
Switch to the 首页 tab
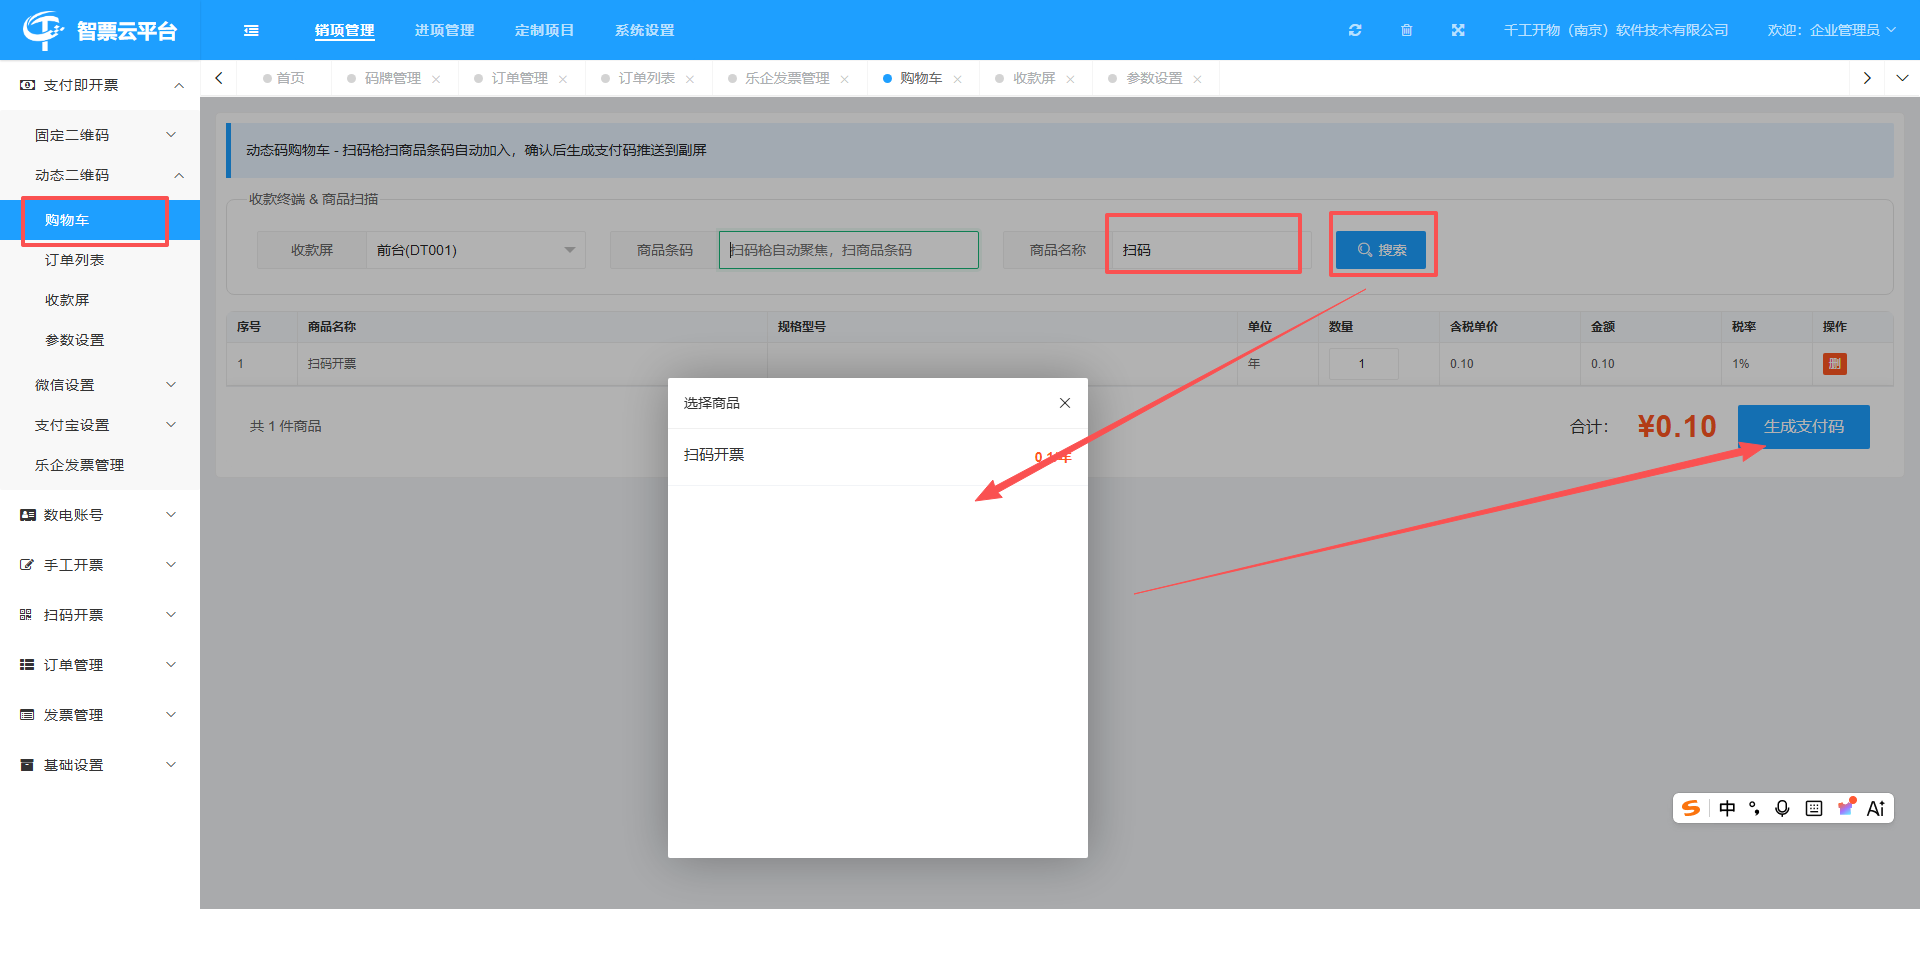pyautogui.click(x=284, y=78)
